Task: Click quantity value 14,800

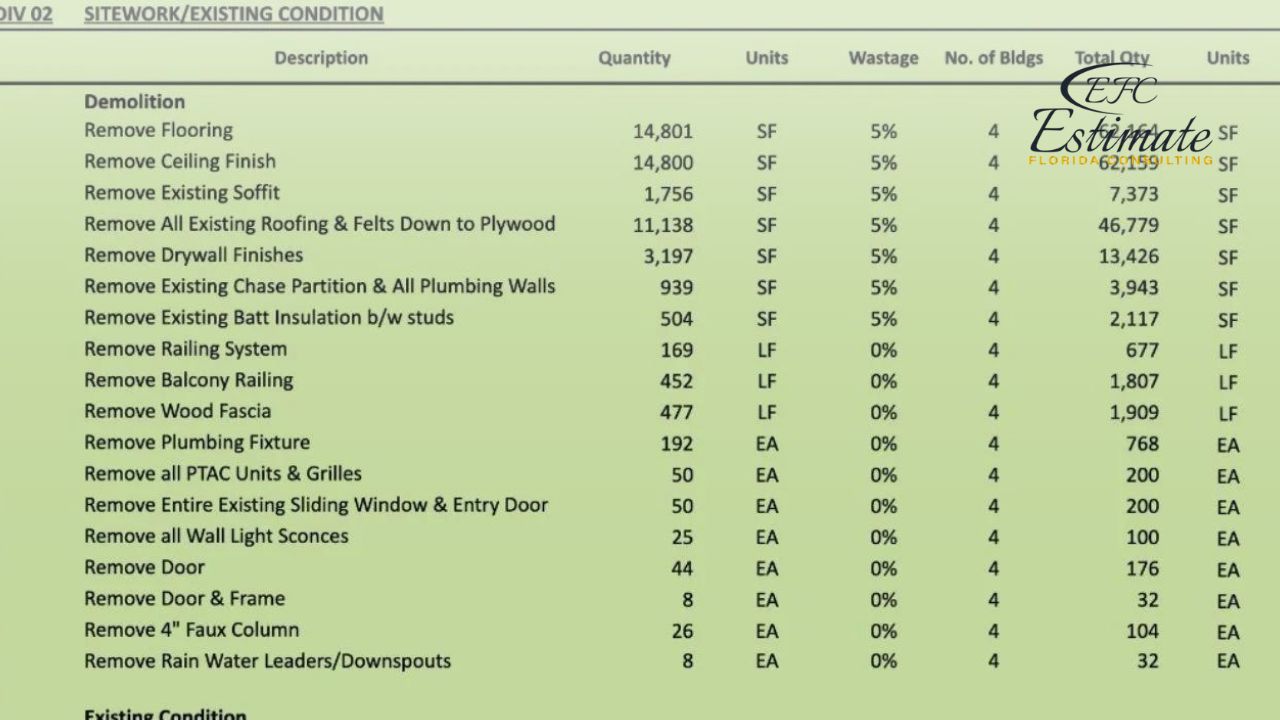Action: click(x=663, y=162)
